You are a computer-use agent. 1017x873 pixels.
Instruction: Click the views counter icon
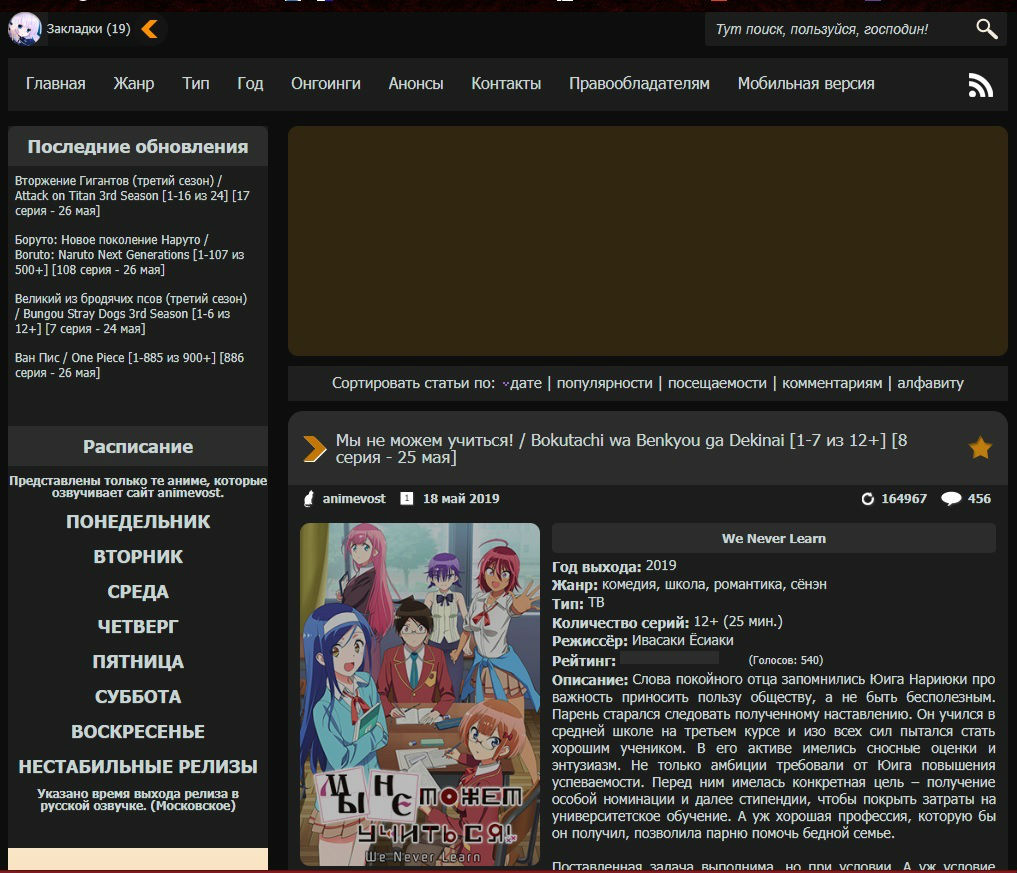pos(867,498)
